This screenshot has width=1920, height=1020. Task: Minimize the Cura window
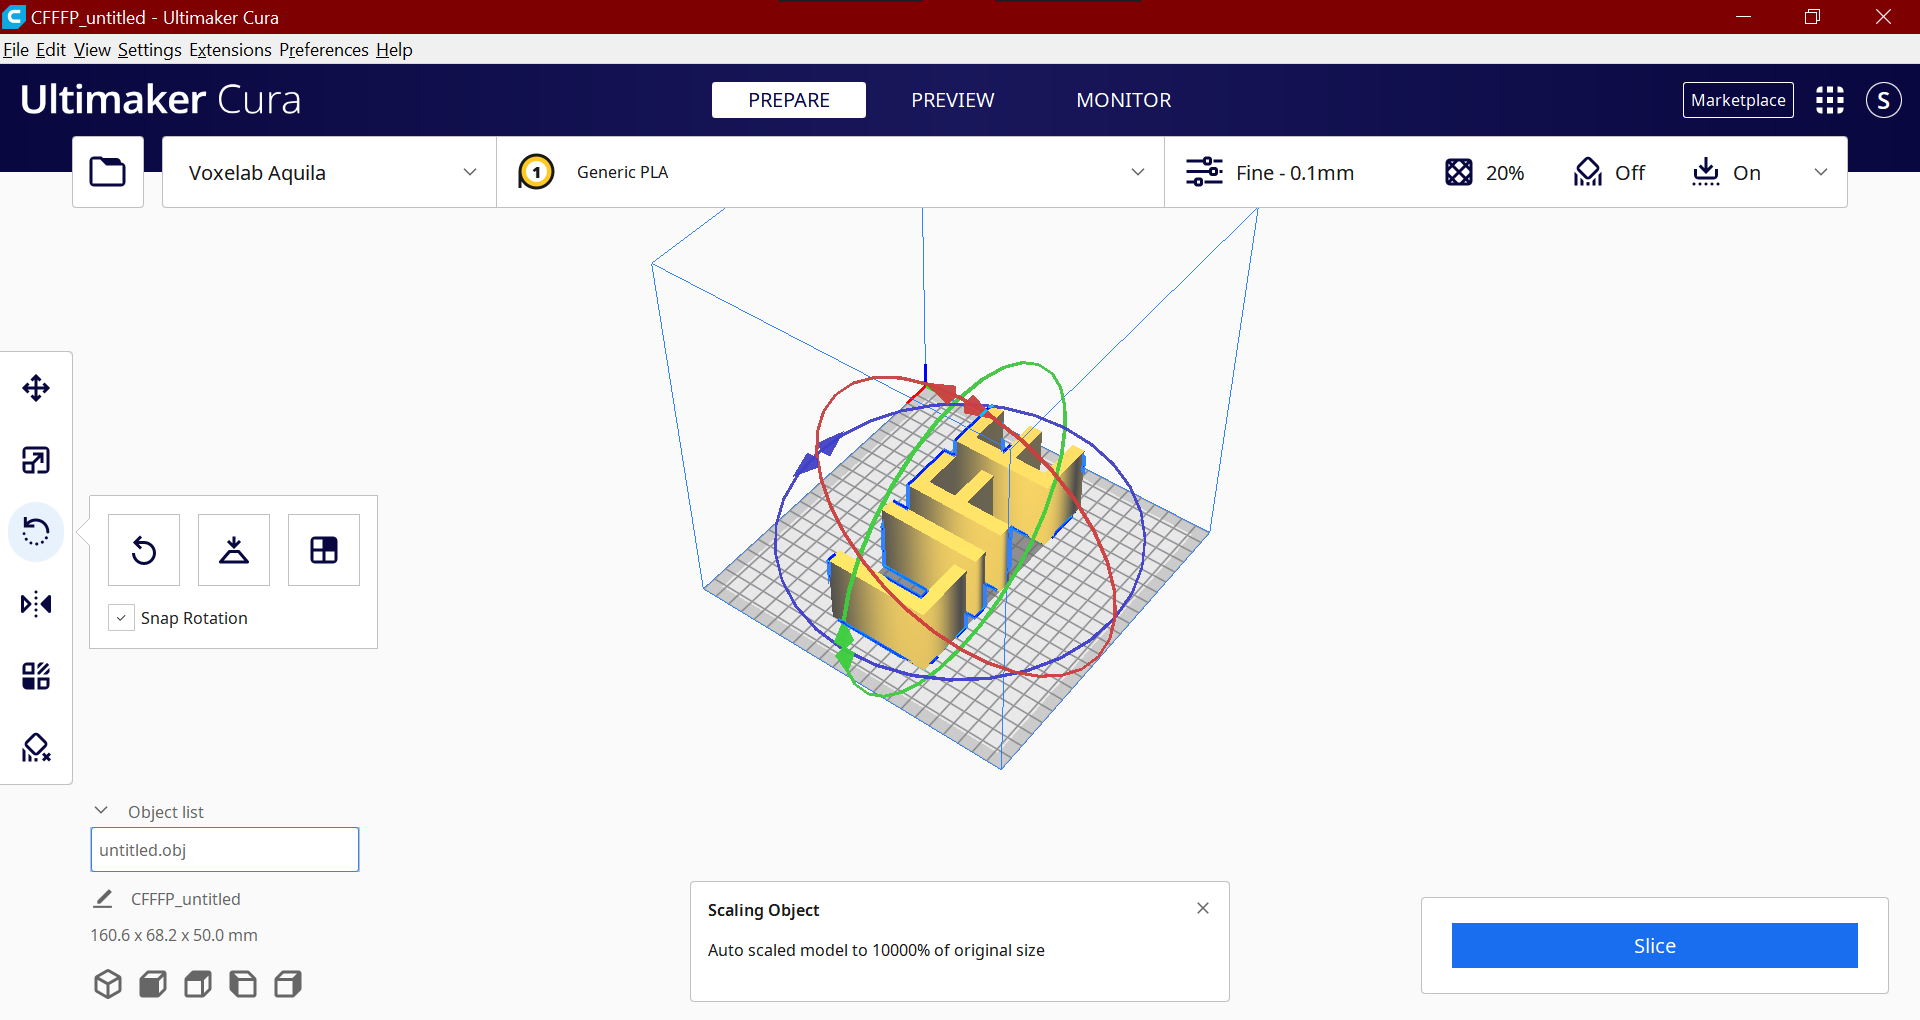coord(1744,17)
